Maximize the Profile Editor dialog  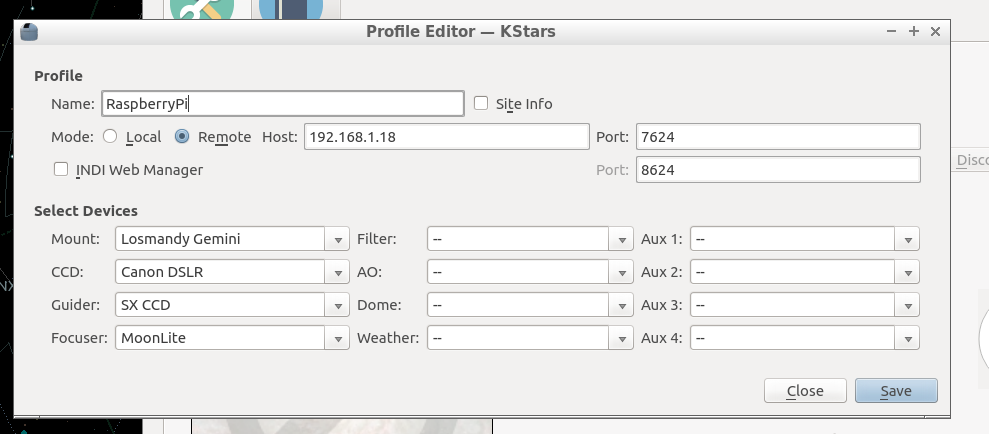913,32
